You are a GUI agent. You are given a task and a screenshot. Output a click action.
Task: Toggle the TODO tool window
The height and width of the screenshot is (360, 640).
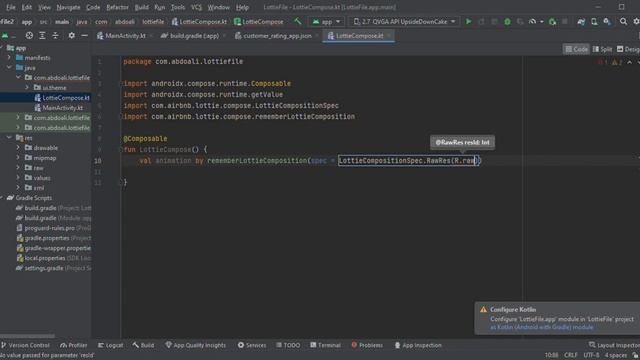tap(288, 345)
